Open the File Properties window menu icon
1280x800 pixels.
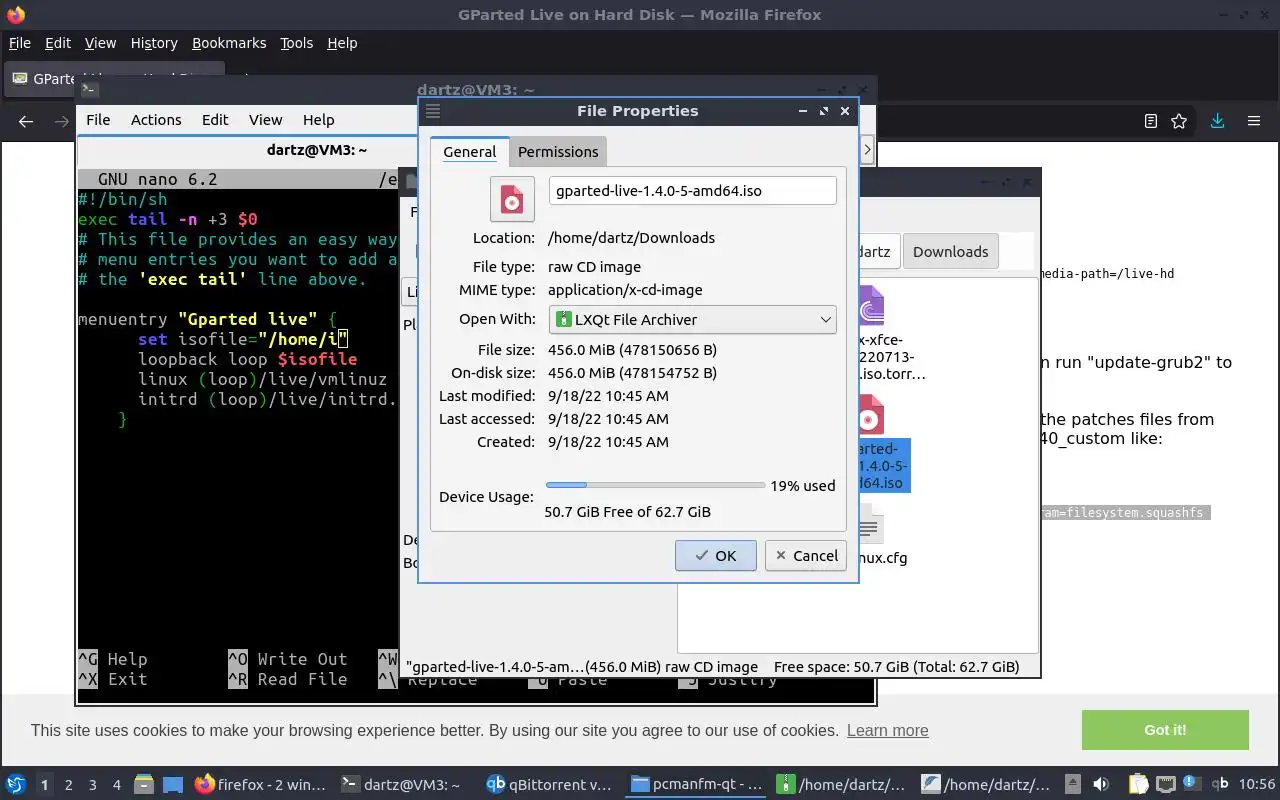pyautogui.click(x=433, y=111)
